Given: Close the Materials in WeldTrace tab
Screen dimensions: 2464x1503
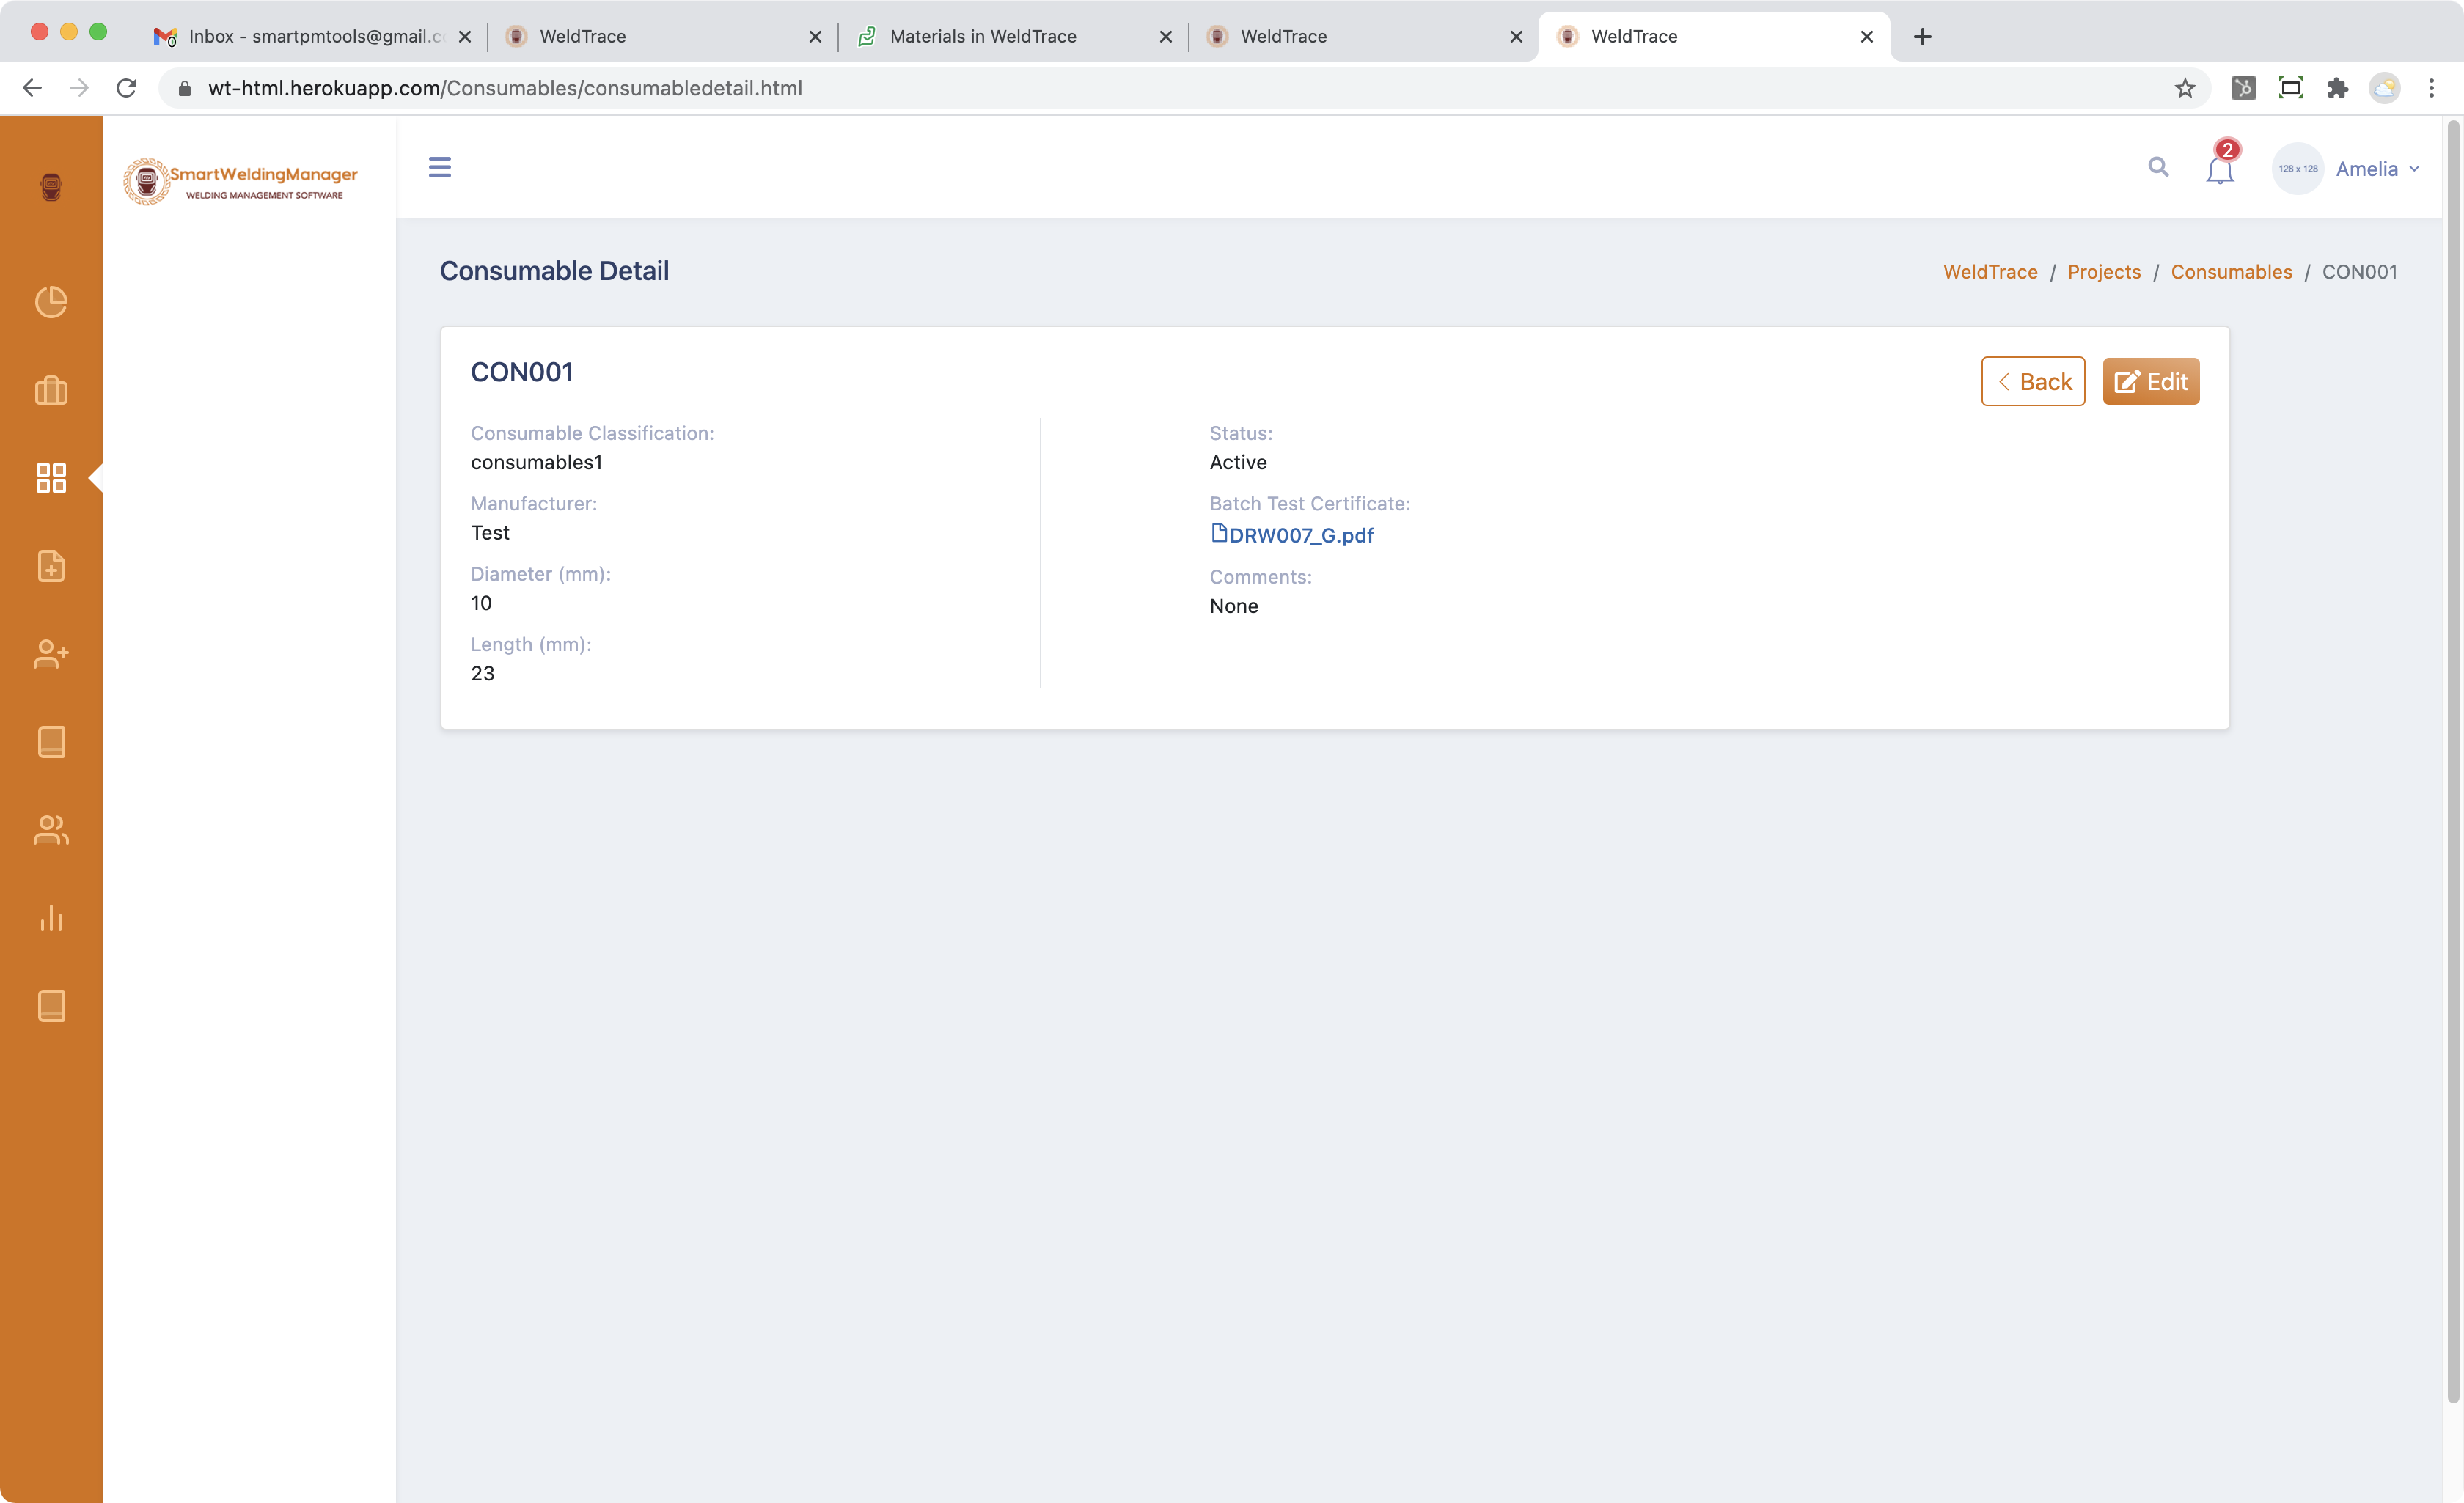Looking at the screenshot, I should [x=1165, y=36].
